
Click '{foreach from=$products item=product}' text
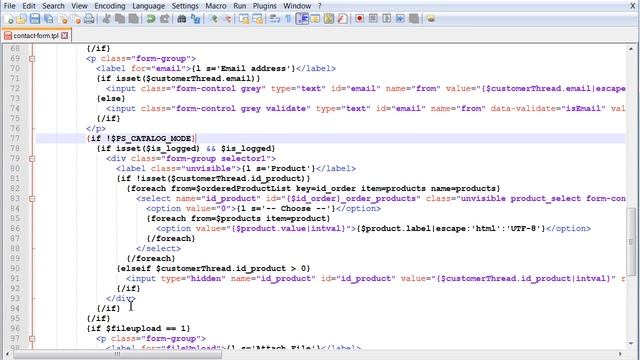tap(238, 218)
